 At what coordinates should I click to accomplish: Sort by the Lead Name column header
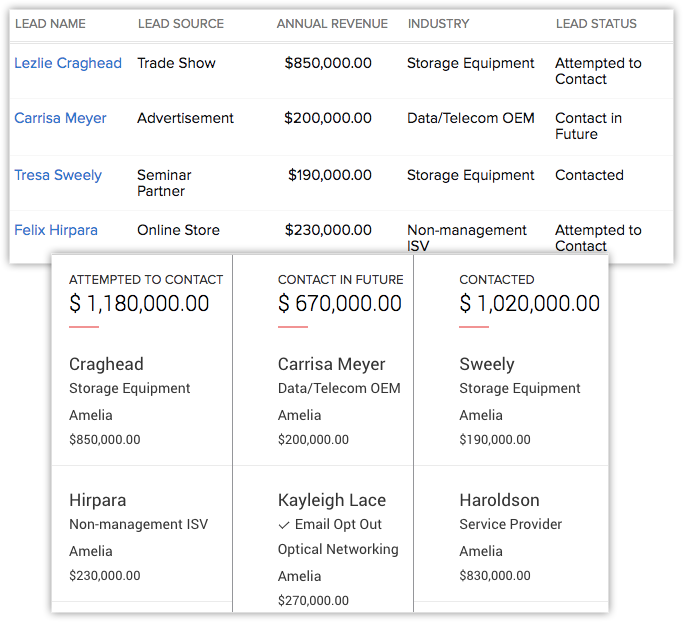(50, 23)
